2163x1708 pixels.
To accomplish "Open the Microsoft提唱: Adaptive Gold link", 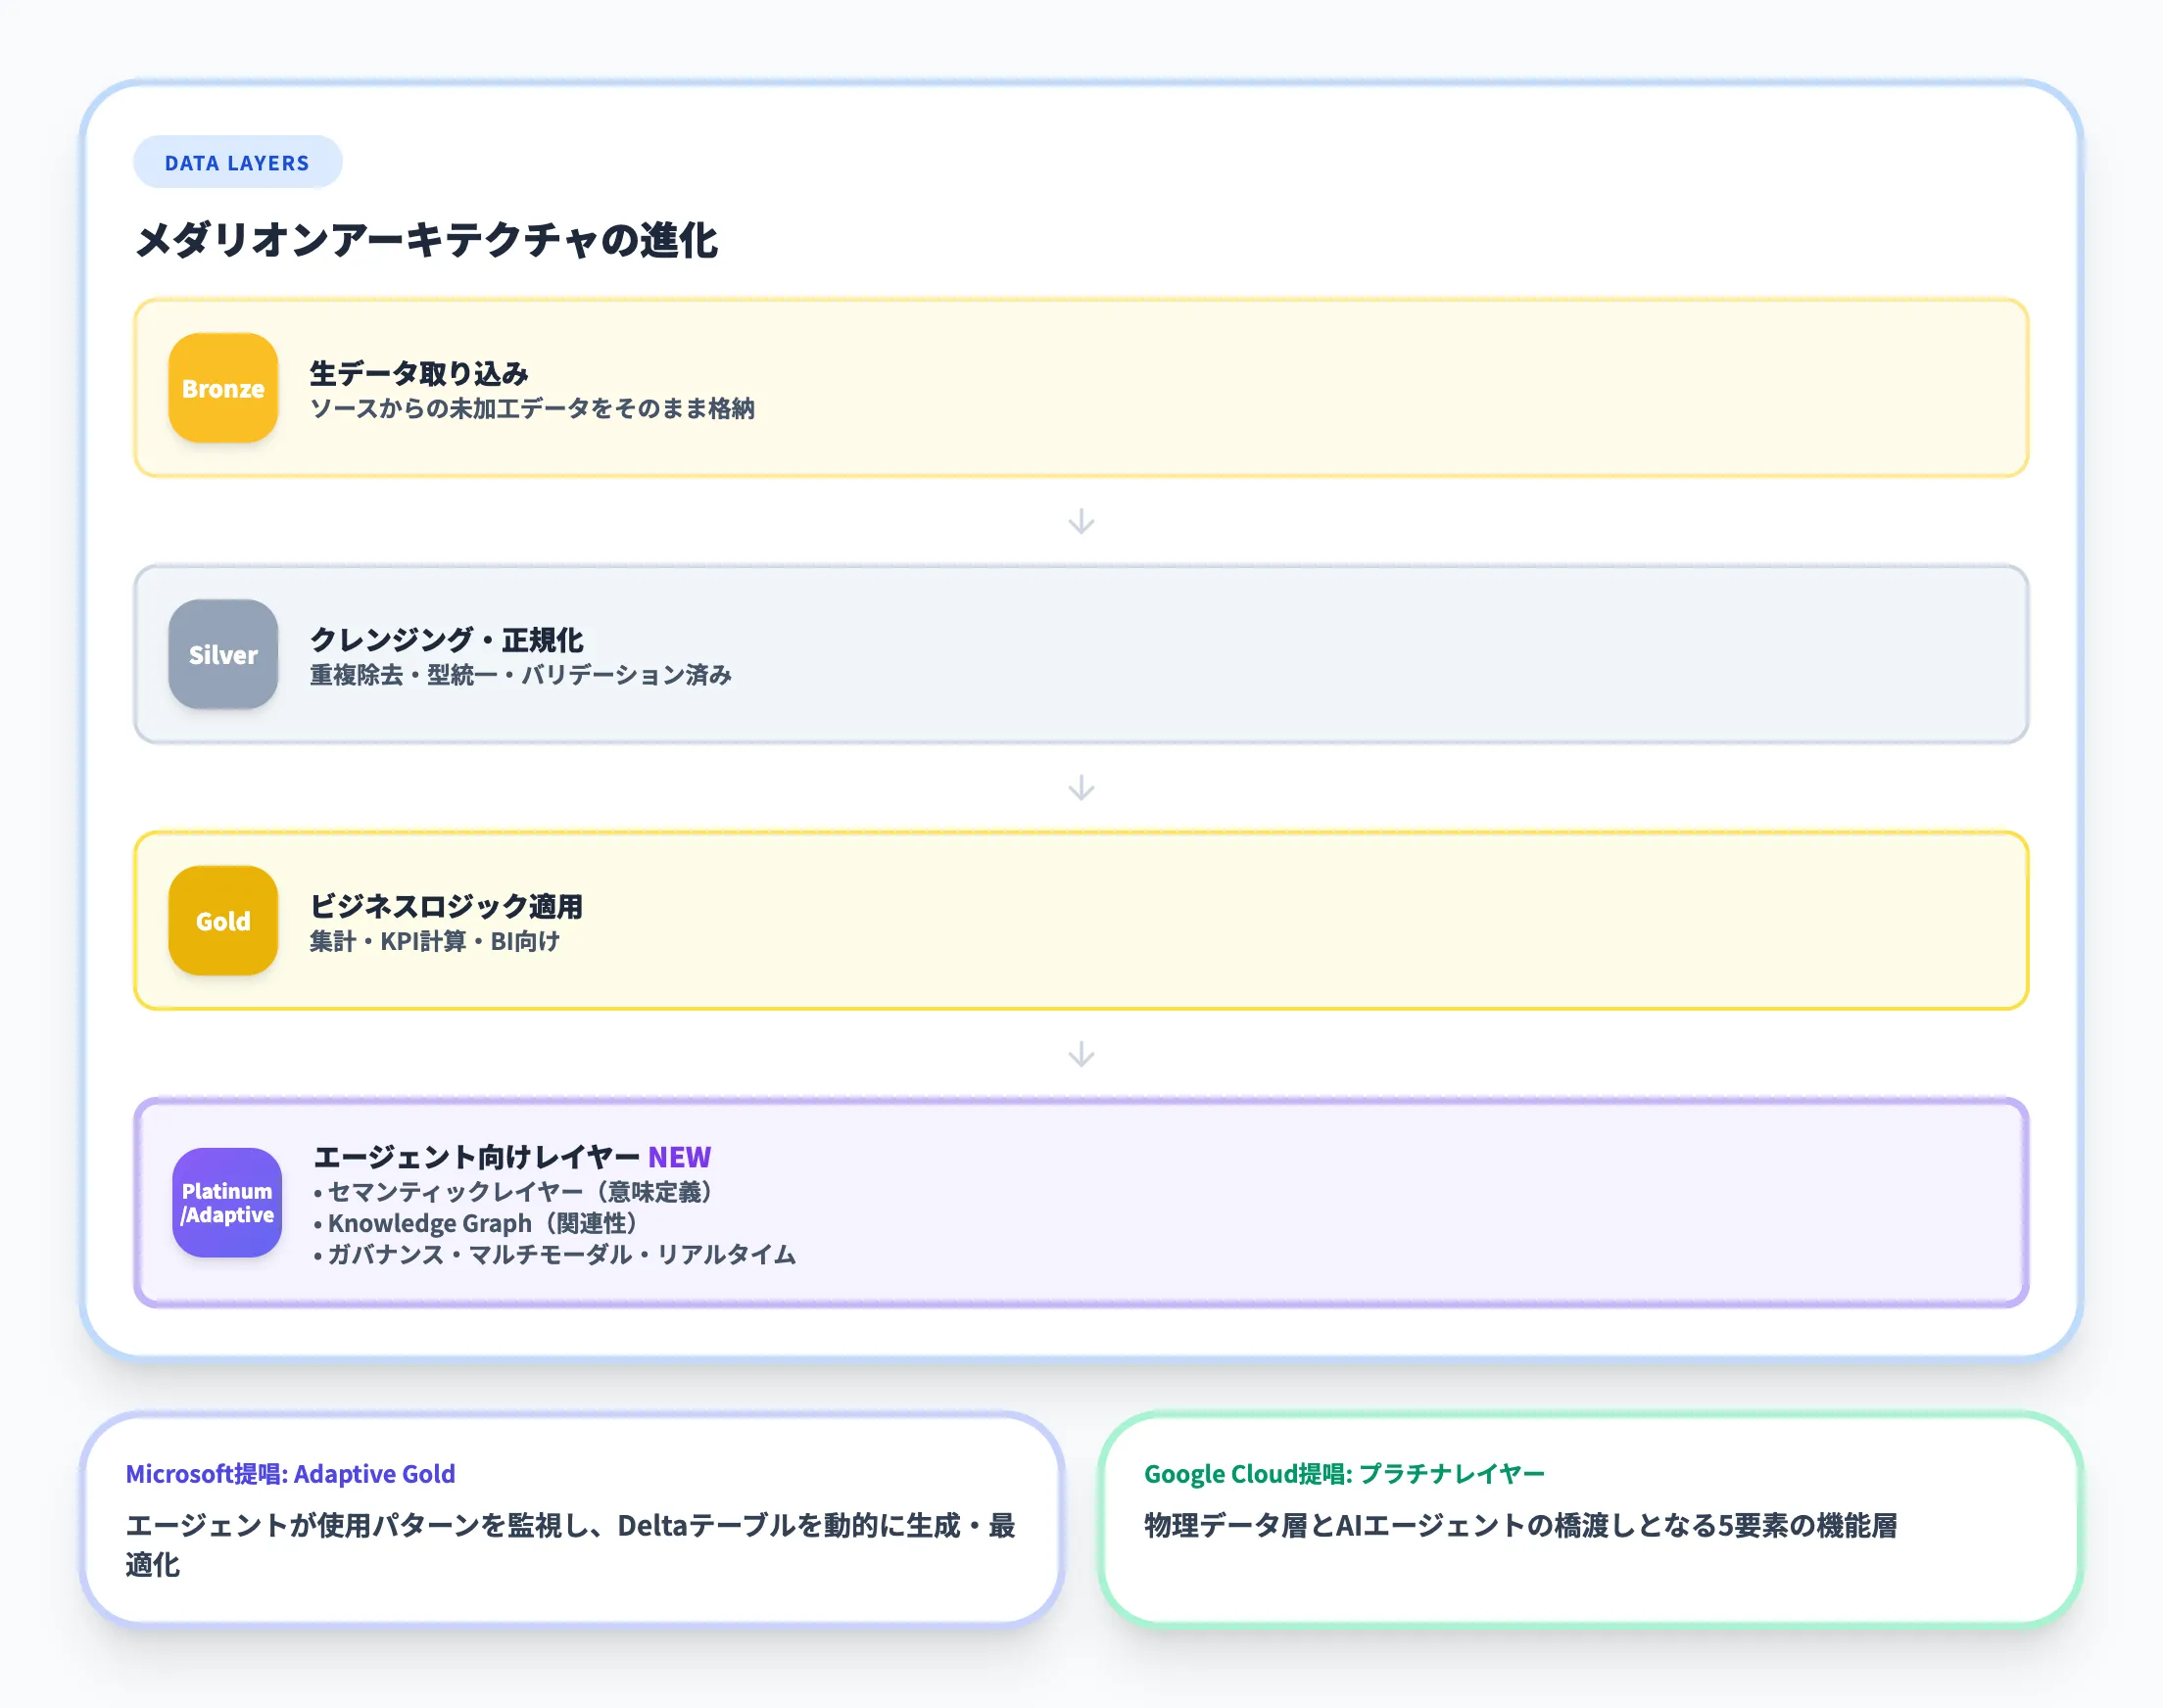I will pyautogui.click(x=290, y=1473).
